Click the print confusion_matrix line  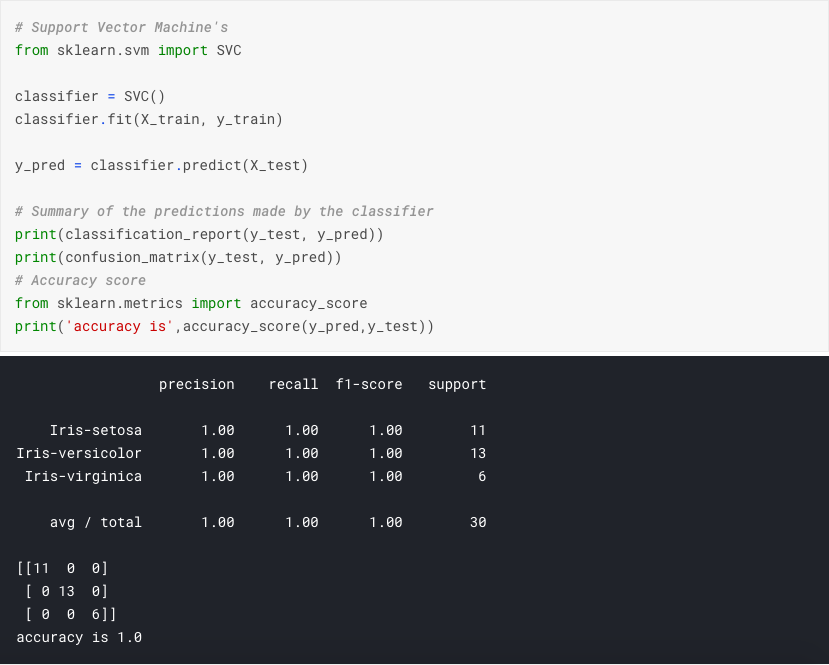tap(178, 257)
